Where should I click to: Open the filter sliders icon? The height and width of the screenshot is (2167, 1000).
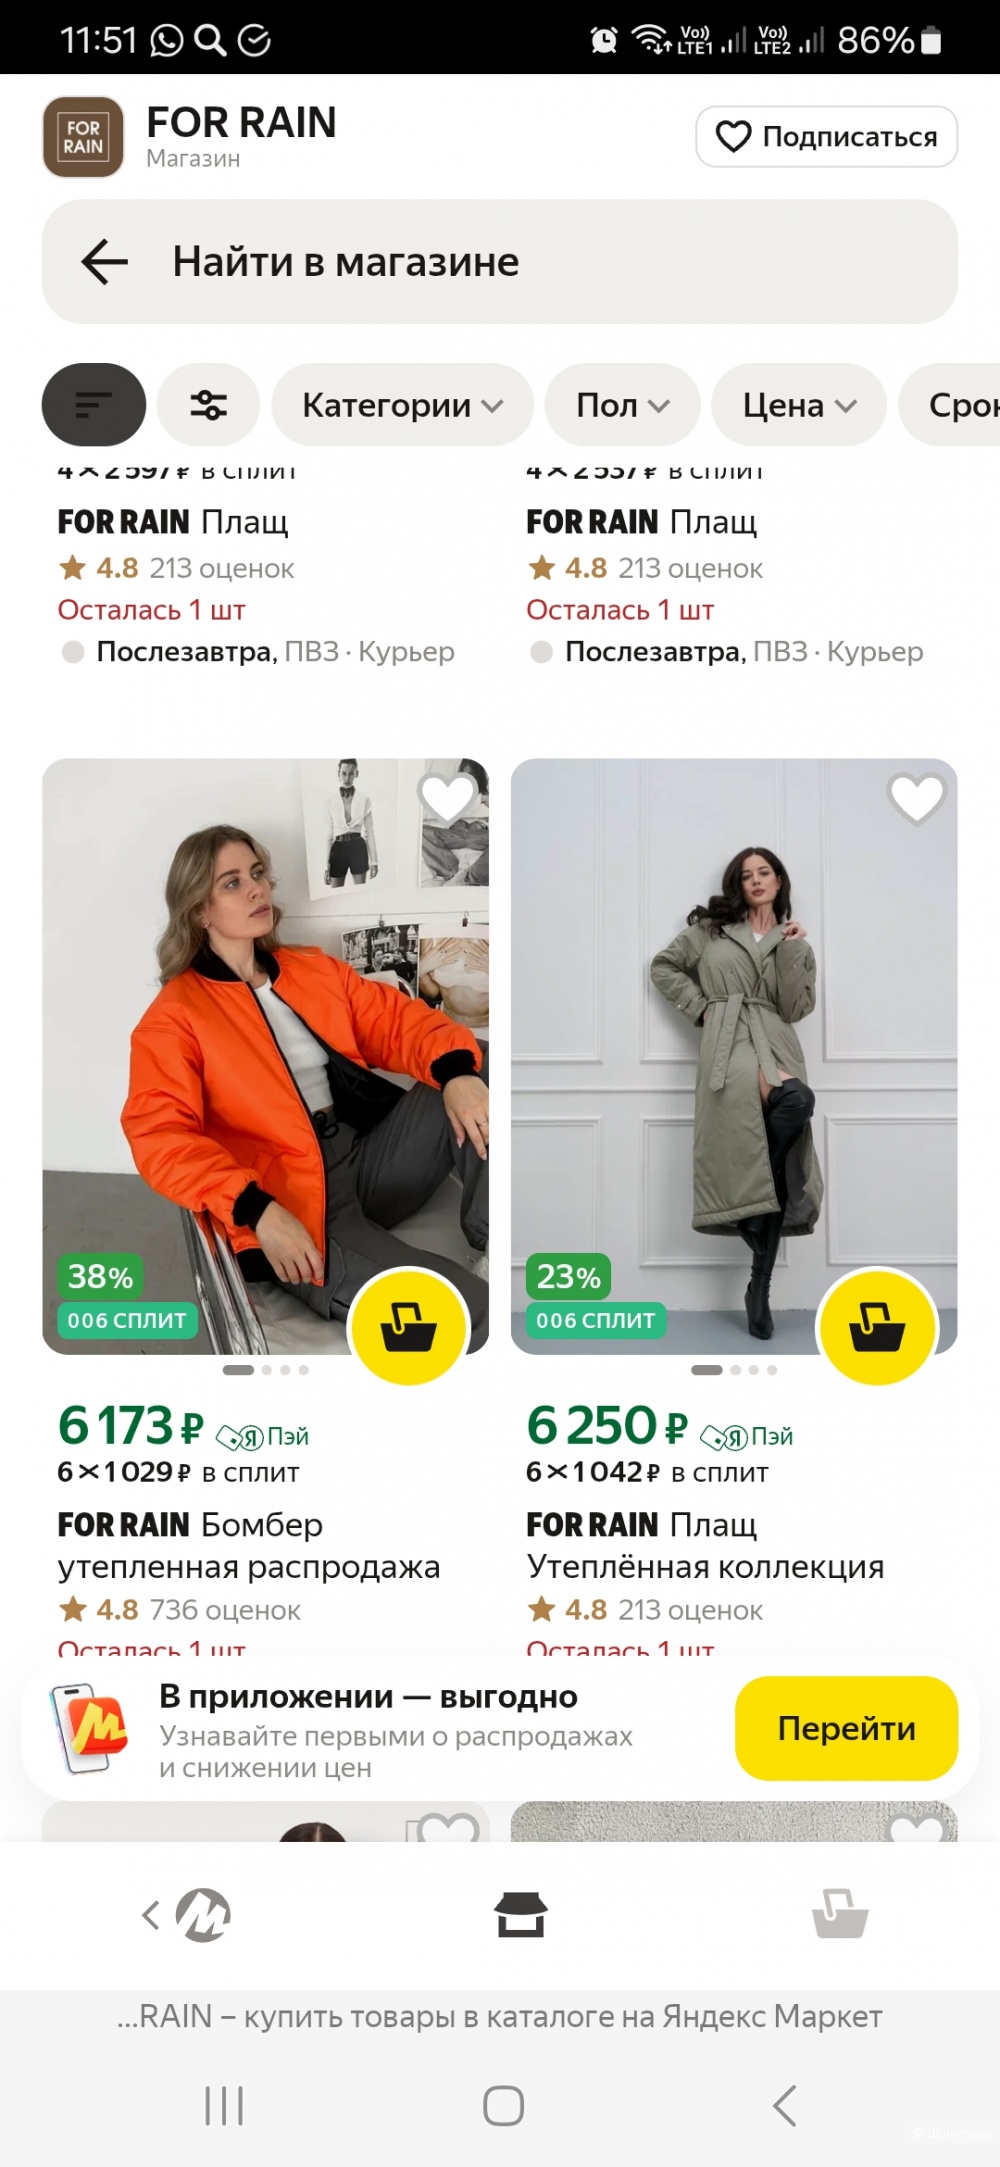coord(208,405)
